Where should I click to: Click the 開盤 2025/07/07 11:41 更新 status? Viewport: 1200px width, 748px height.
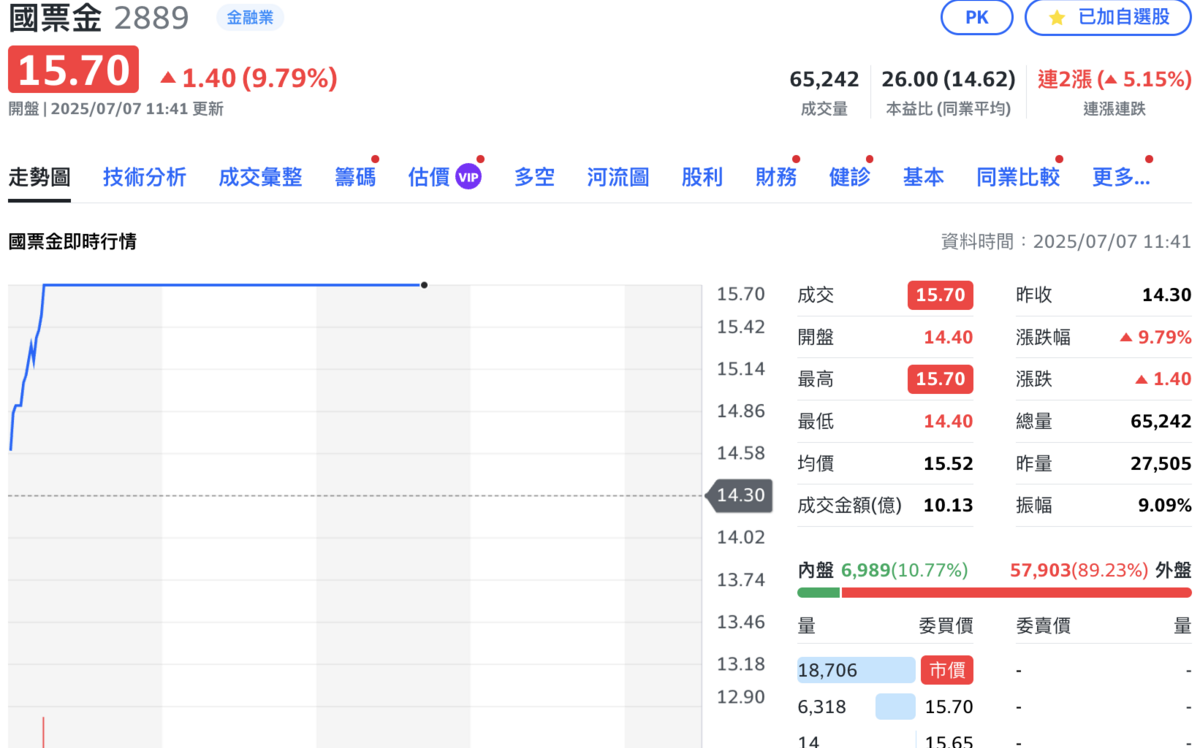pos(116,109)
